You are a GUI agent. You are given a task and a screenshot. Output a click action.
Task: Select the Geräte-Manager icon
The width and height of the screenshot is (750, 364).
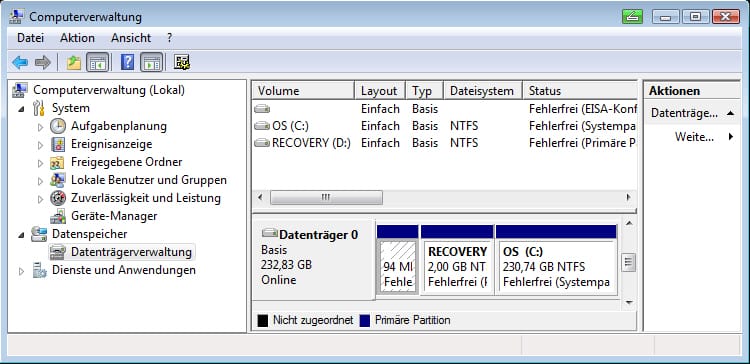coord(58,216)
